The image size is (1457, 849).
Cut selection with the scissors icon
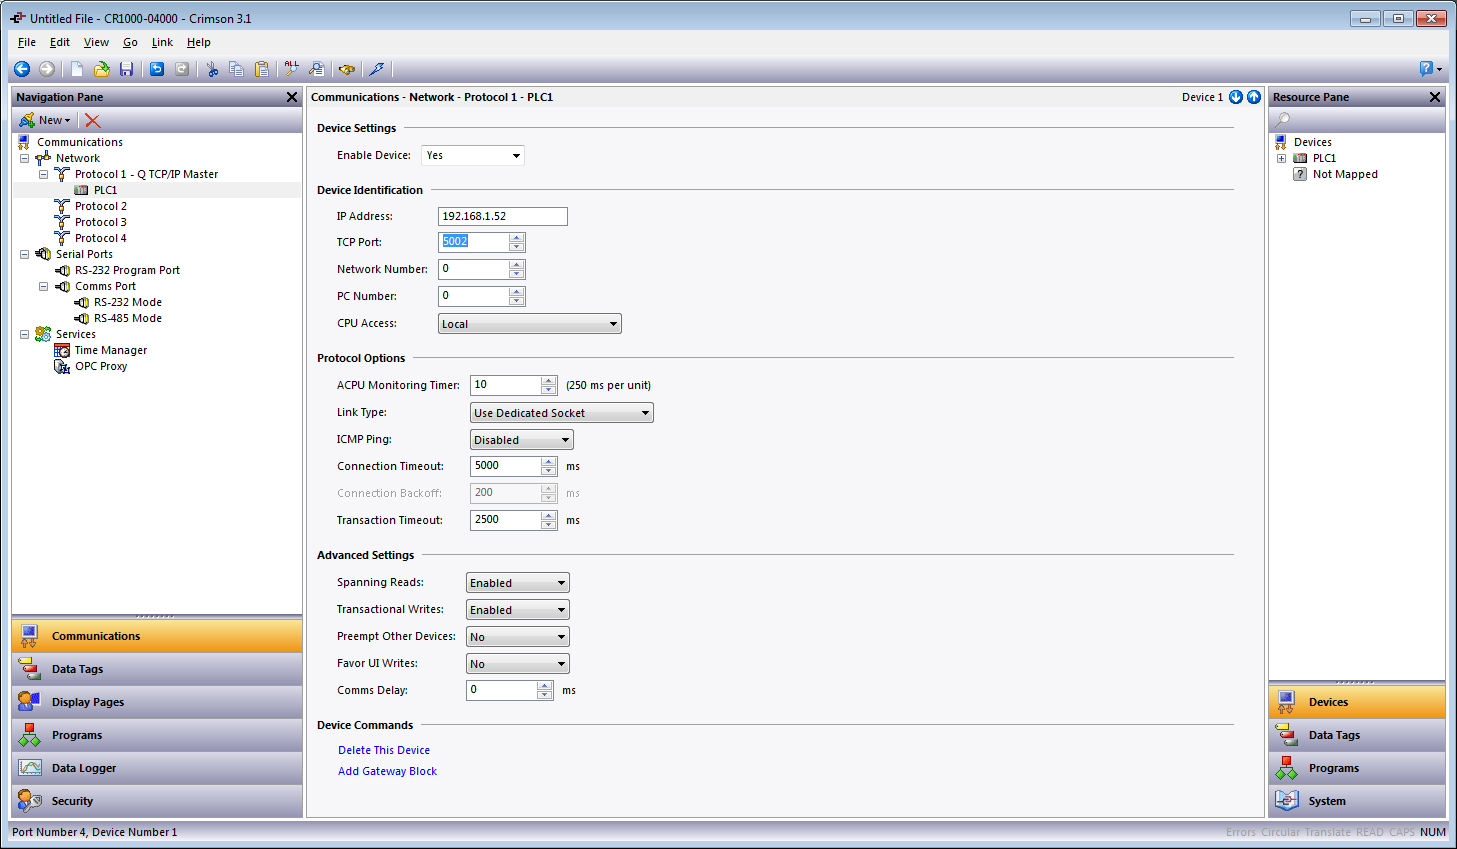coord(212,69)
